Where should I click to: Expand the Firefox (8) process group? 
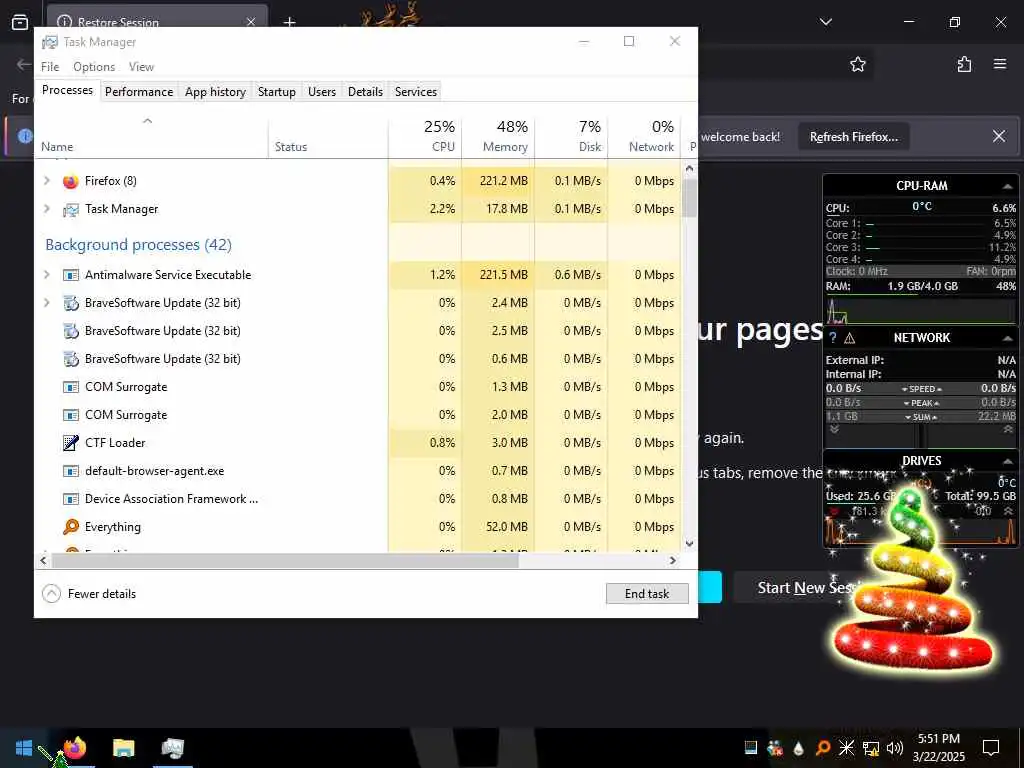(46, 181)
